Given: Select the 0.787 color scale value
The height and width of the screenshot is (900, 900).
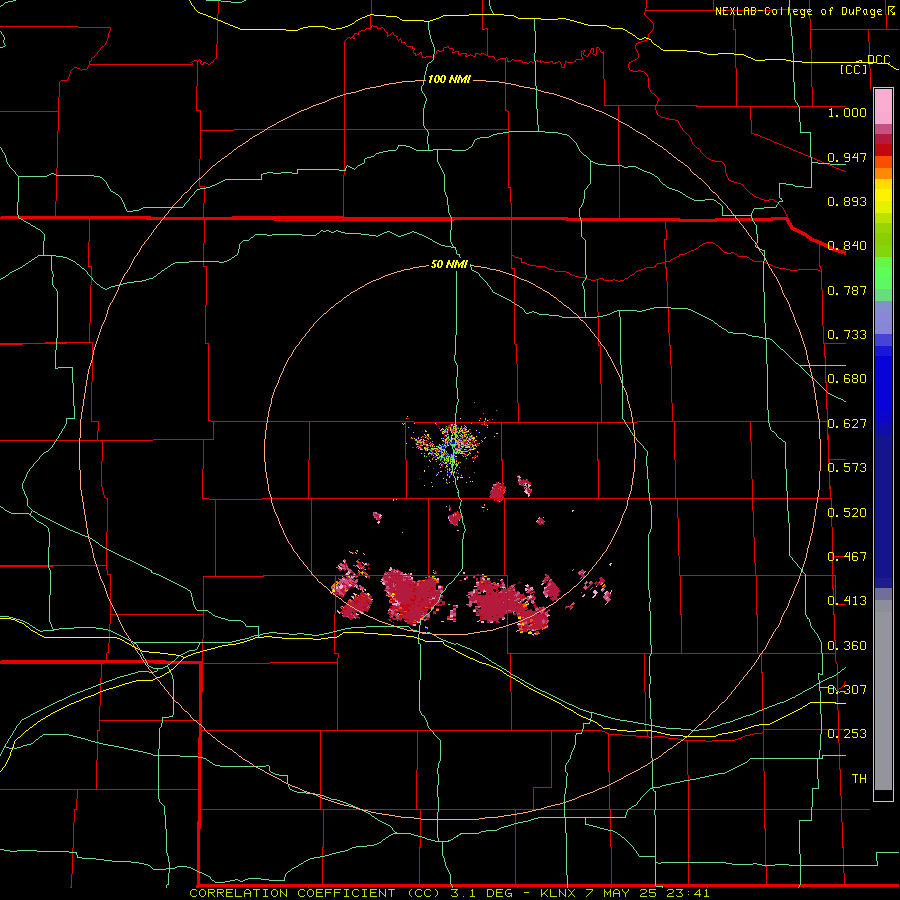Looking at the screenshot, I should [x=847, y=290].
